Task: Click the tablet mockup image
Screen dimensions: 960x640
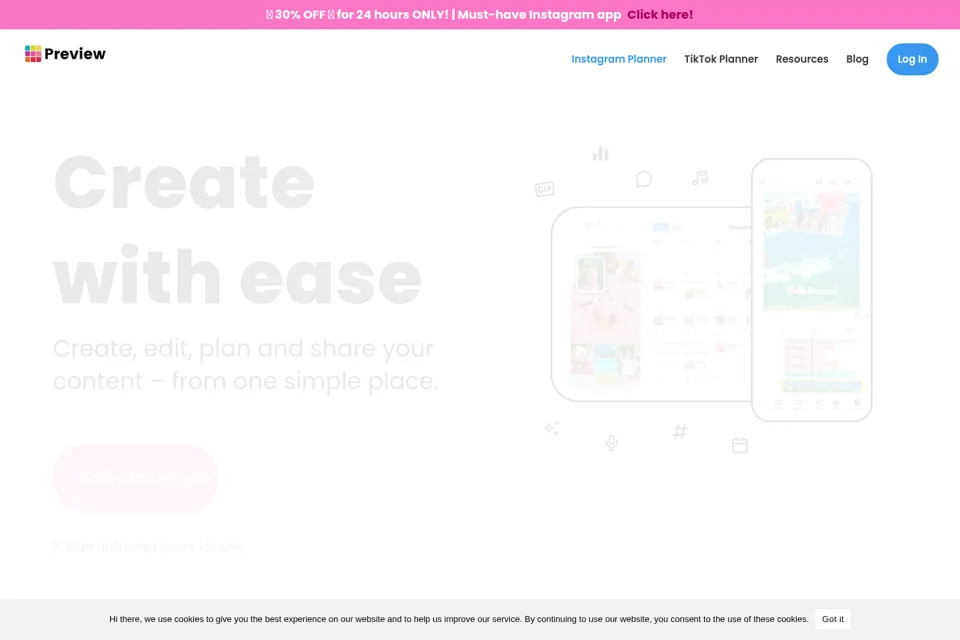Action: click(x=651, y=304)
